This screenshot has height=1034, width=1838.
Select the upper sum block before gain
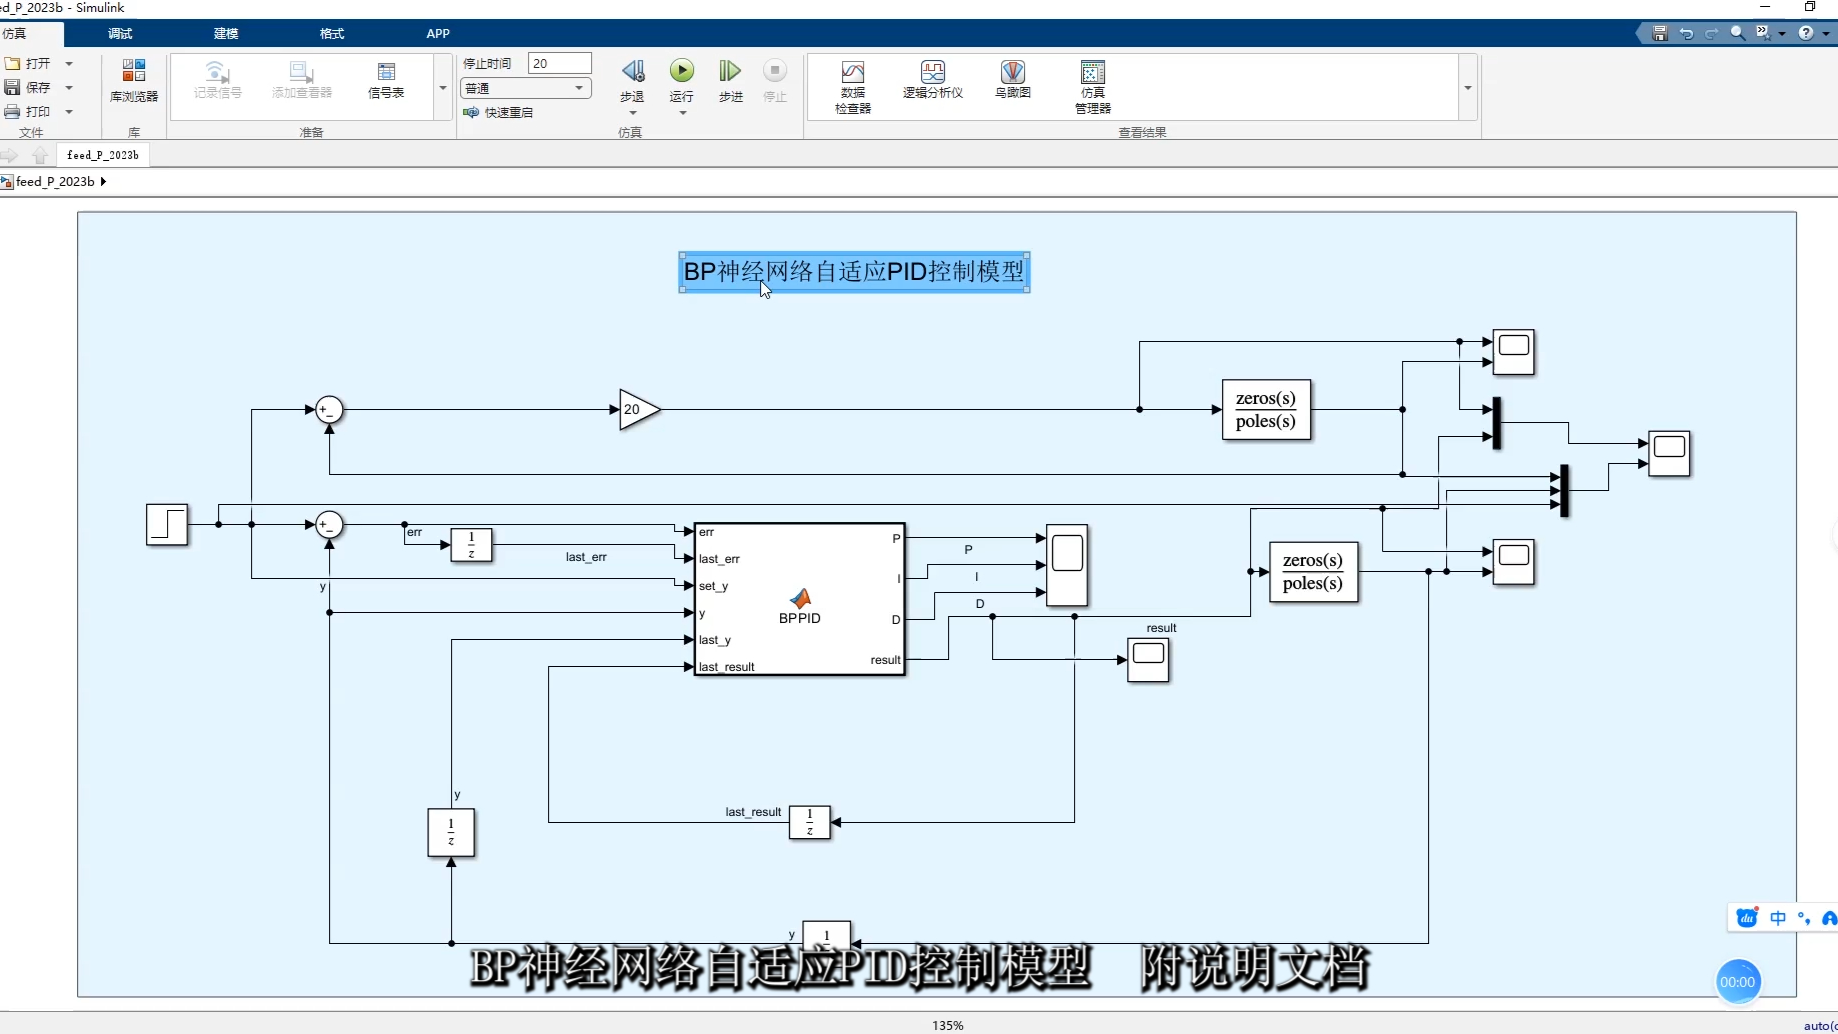pos(329,409)
